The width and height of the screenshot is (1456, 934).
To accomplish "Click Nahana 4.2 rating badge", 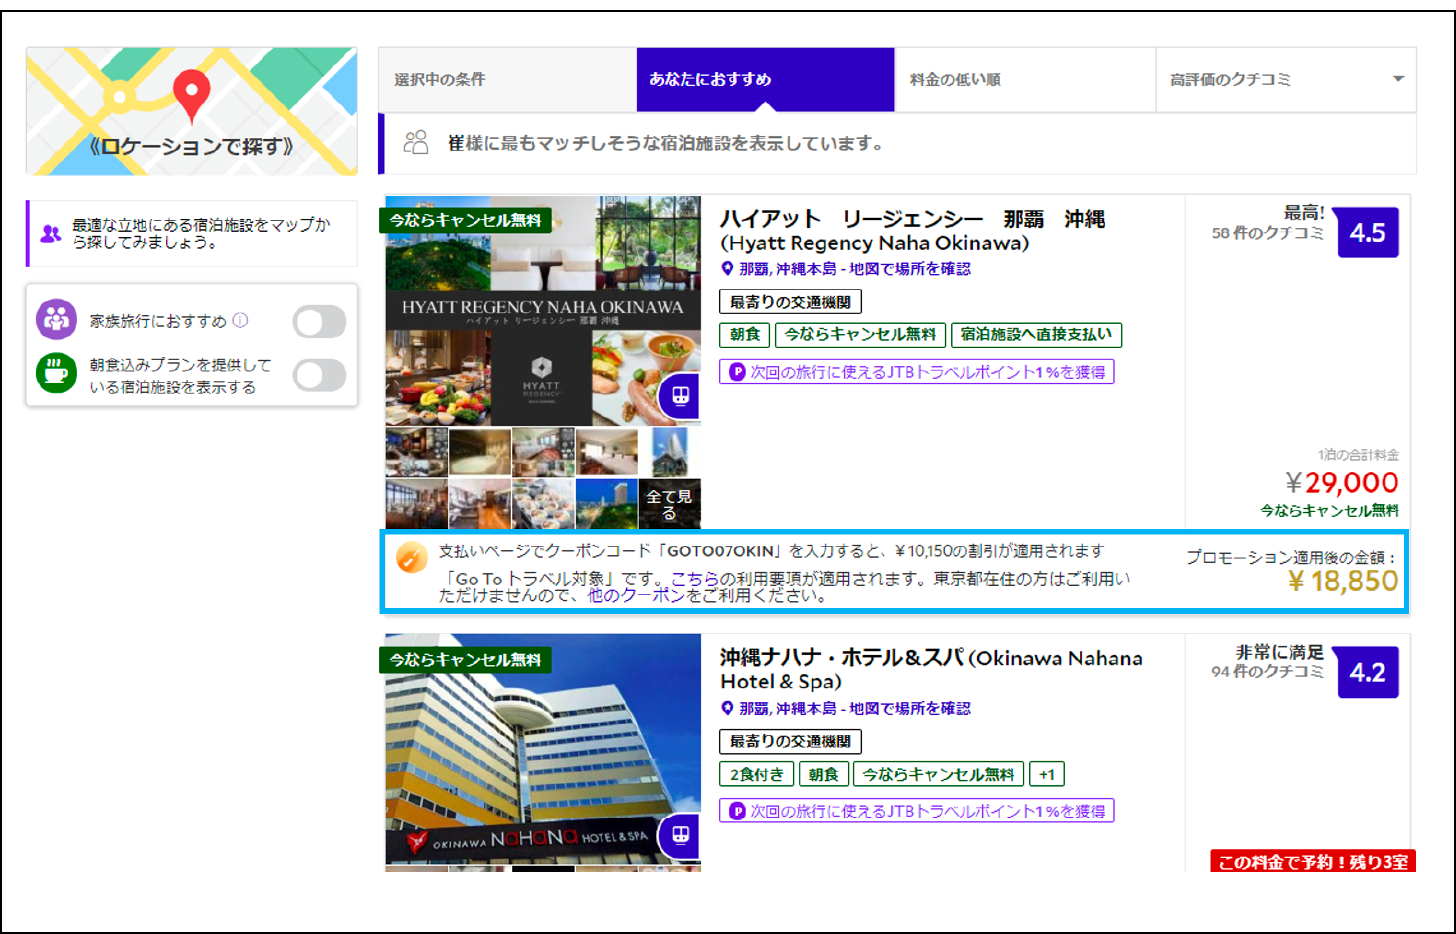I will tap(1367, 672).
